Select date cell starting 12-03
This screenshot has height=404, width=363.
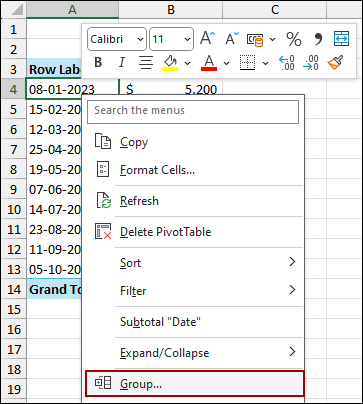[x=54, y=129]
